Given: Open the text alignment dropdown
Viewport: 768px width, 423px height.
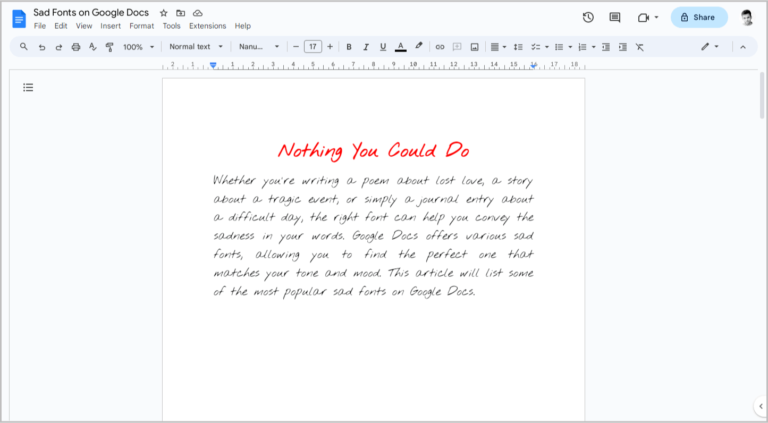Looking at the screenshot, I should point(498,47).
